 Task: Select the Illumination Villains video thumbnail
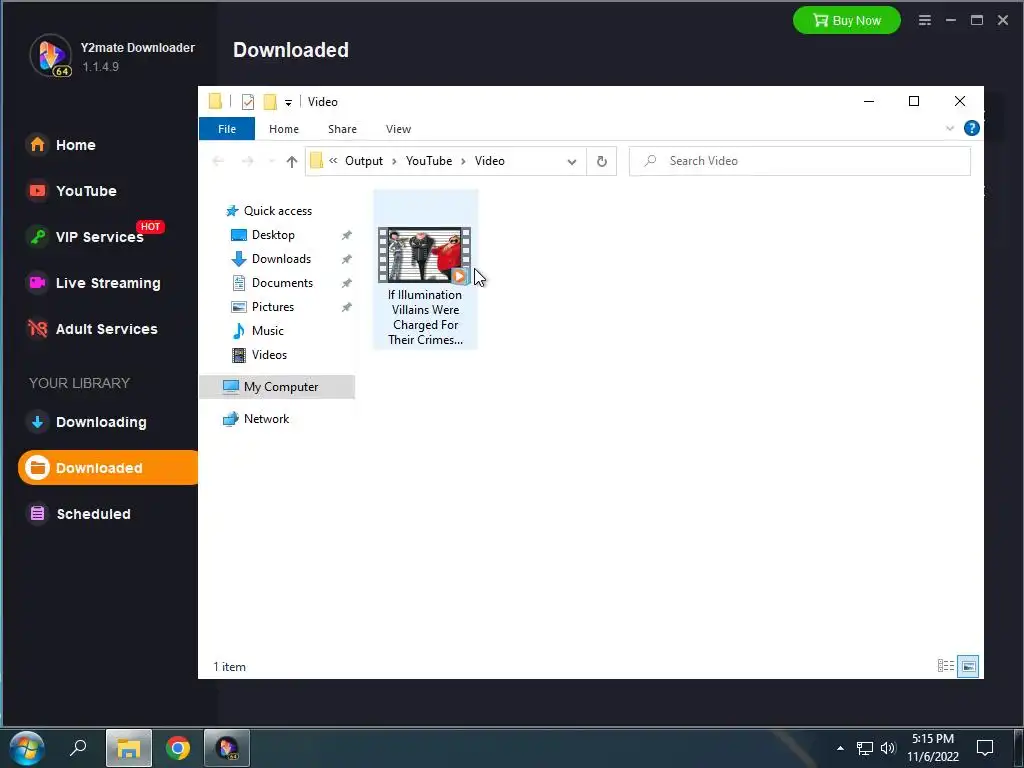click(424, 255)
